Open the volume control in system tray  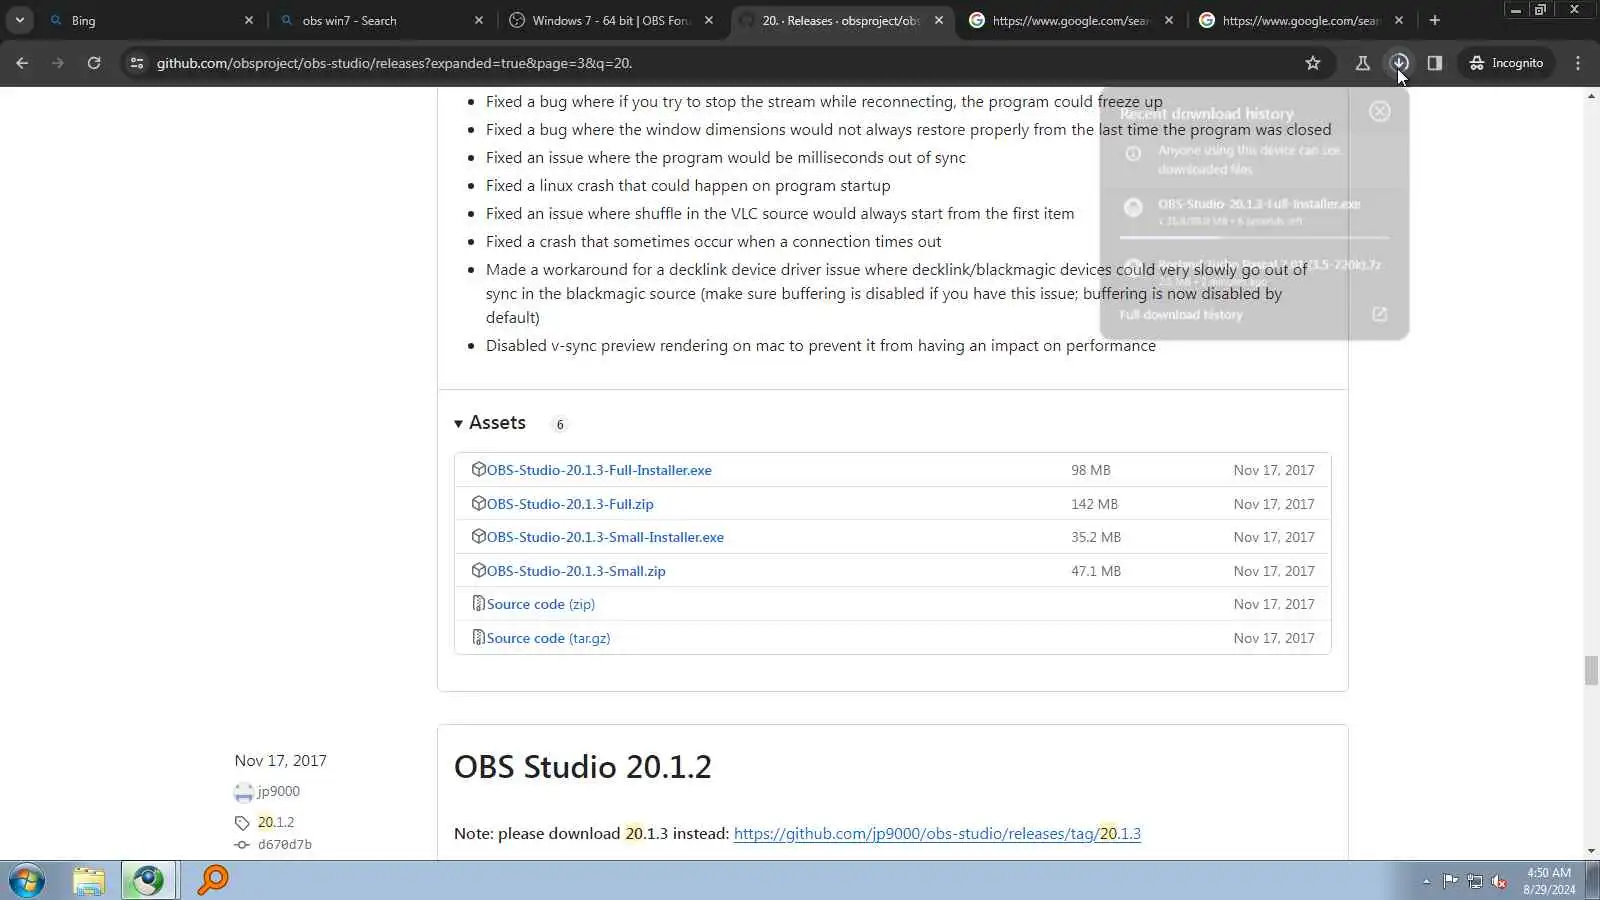1499,881
